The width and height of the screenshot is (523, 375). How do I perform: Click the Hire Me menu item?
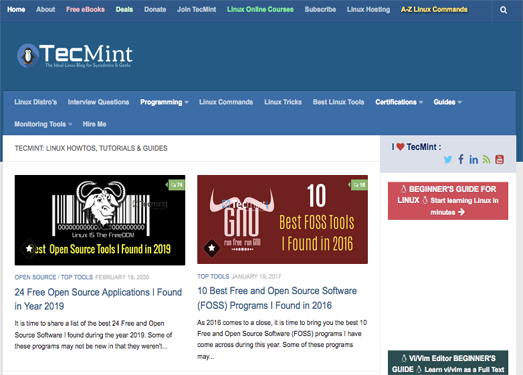pyautogui.click(x=94, y=124)
